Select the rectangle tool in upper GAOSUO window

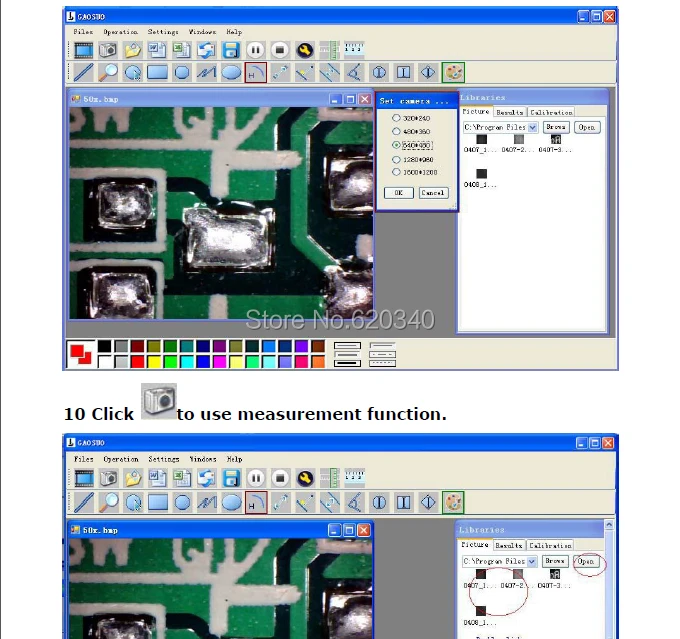pos(157,72)
